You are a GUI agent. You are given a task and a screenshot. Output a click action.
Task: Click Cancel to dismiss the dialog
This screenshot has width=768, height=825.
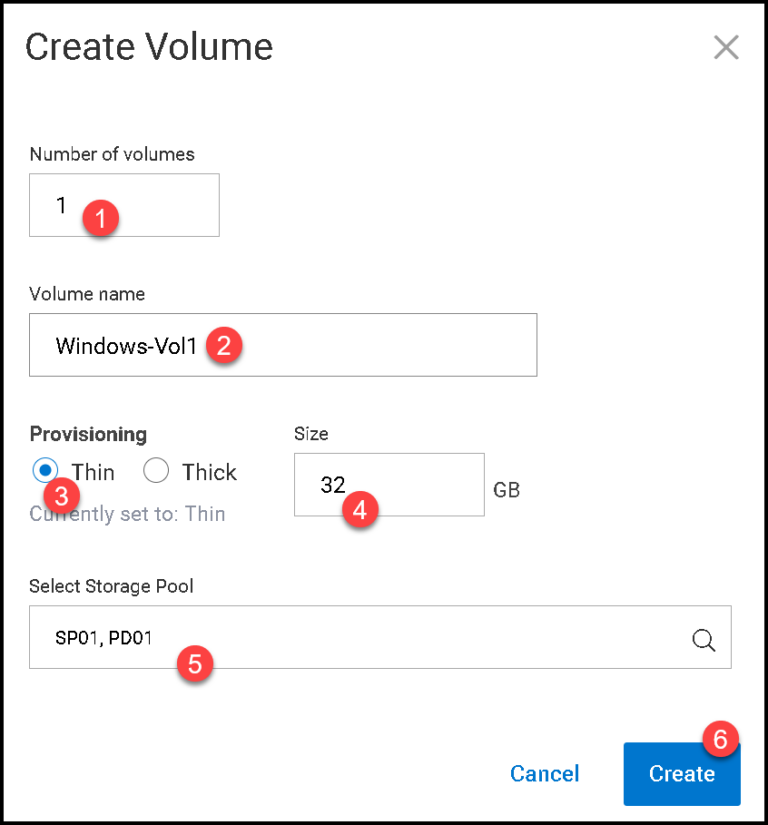[544, 773]
